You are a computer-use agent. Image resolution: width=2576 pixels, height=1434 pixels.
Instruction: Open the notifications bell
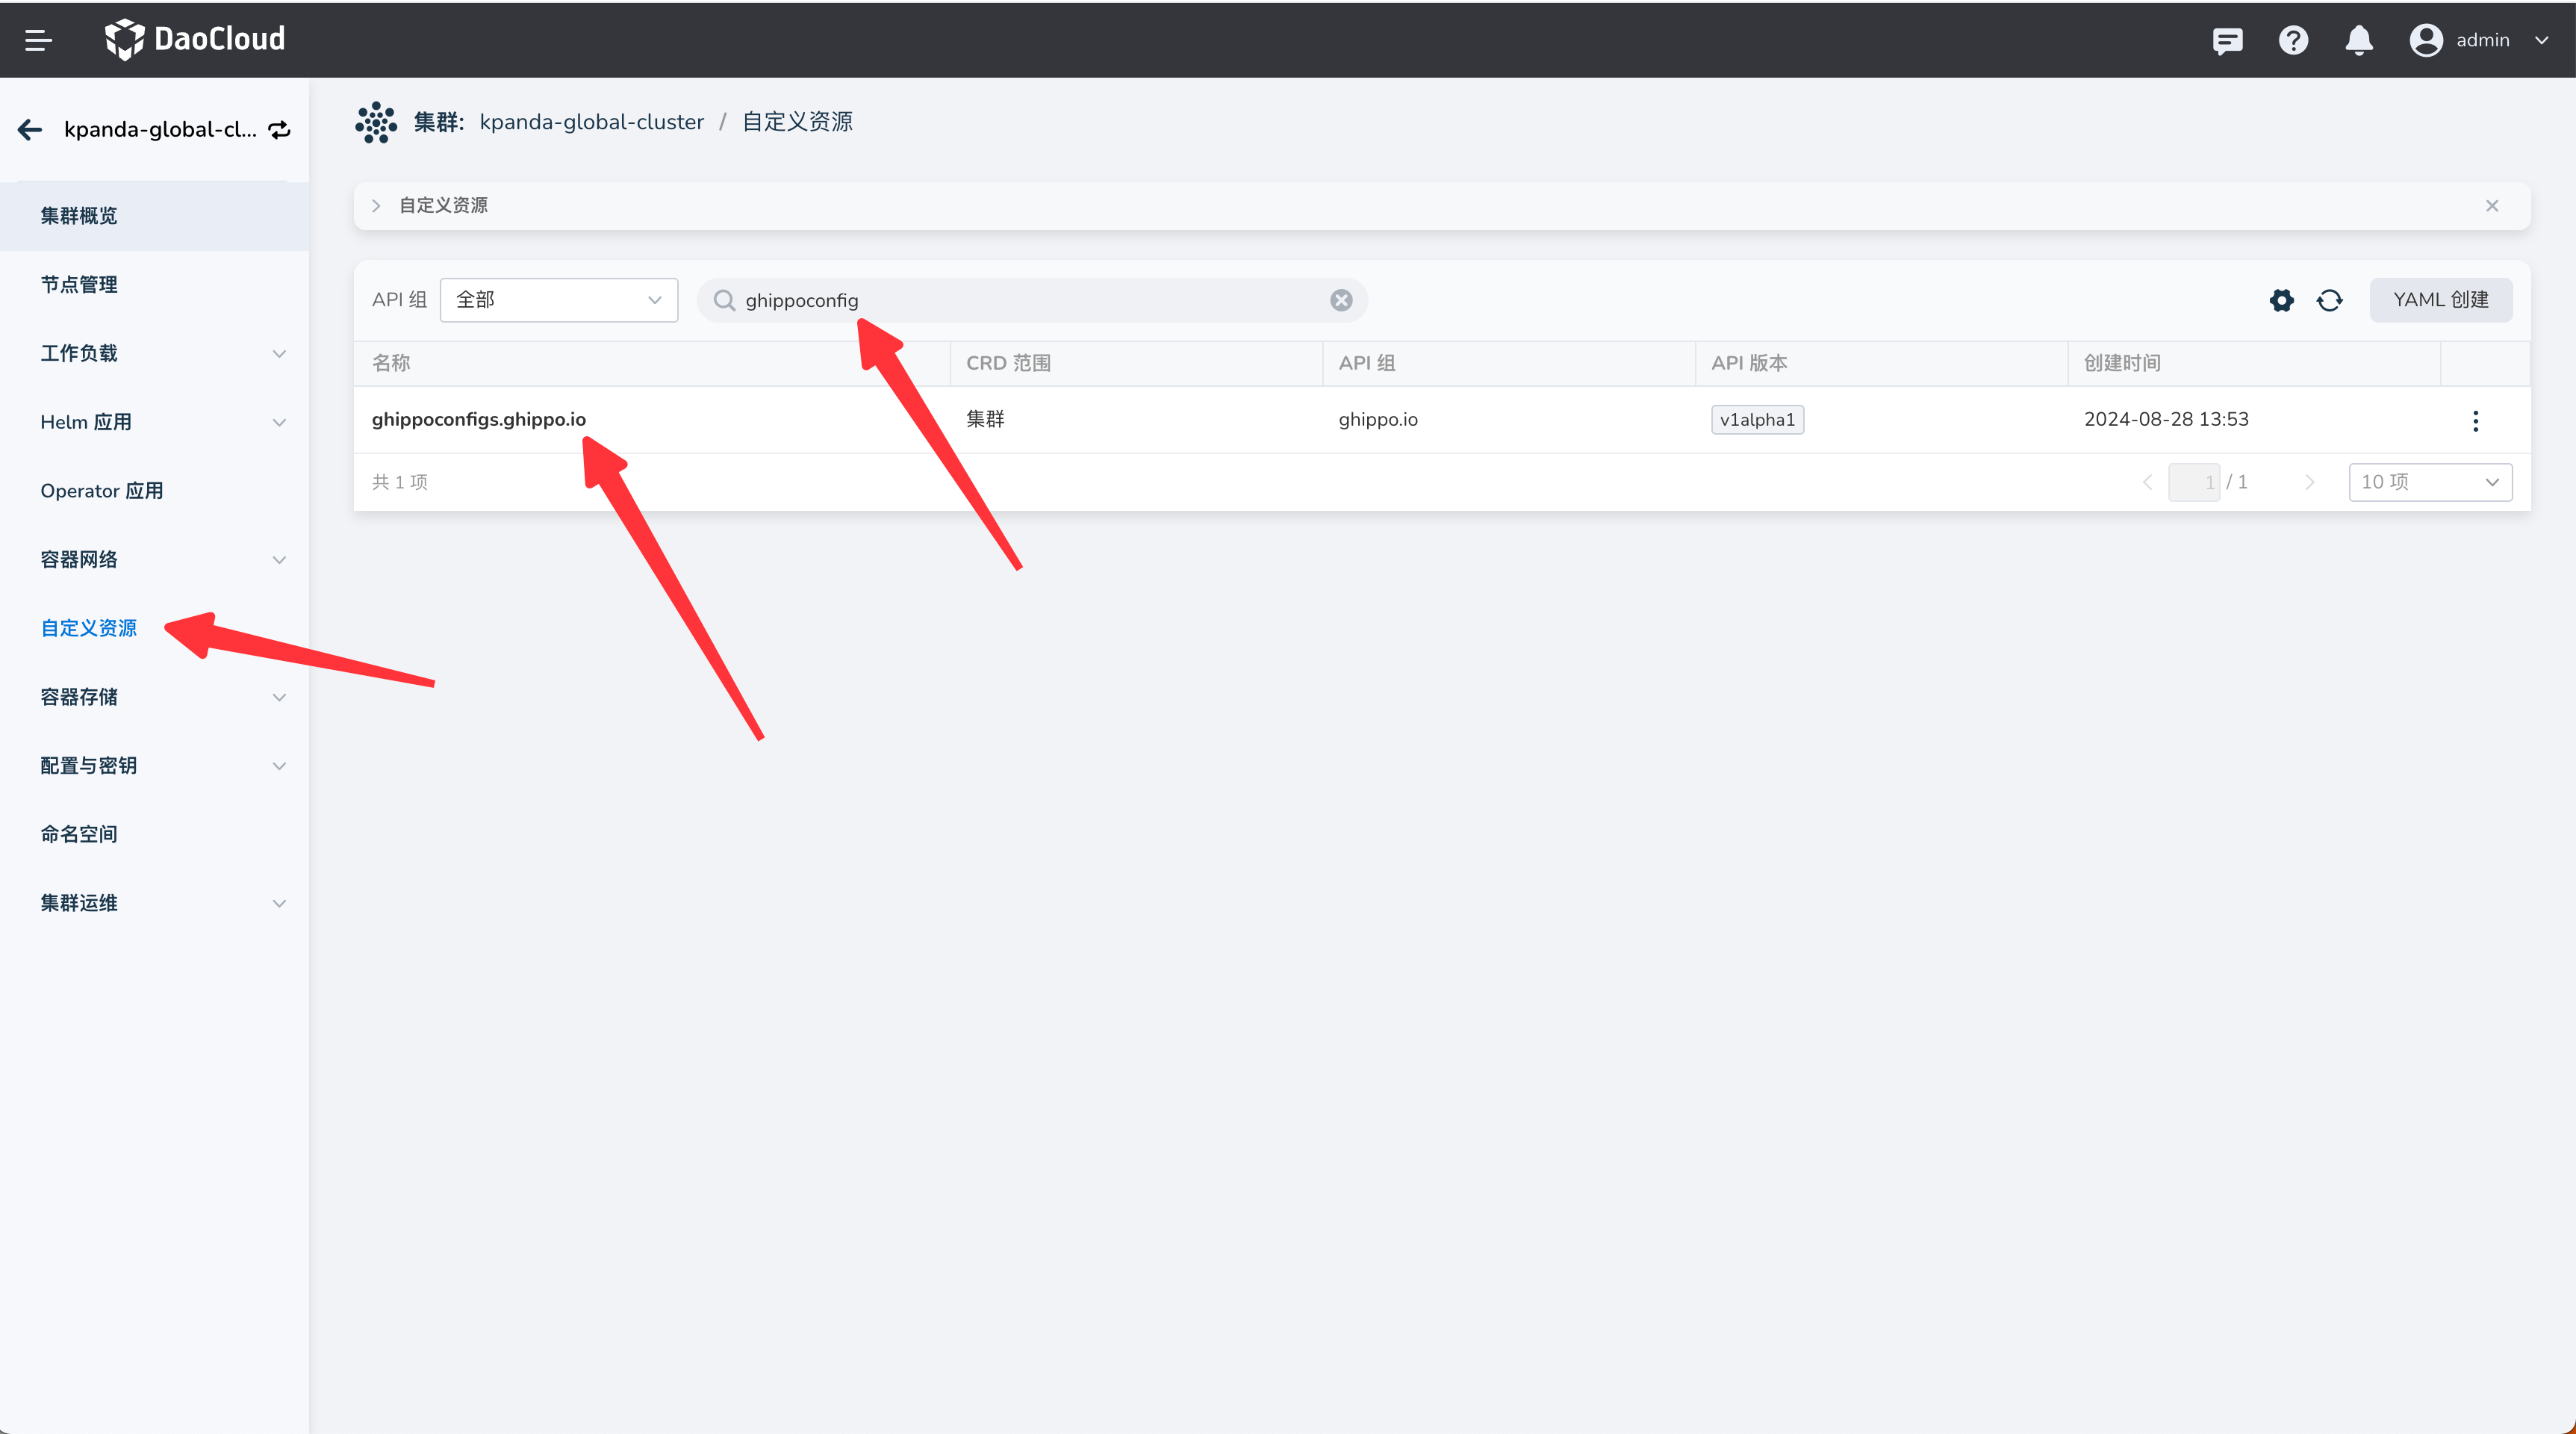click(2359, 40)
